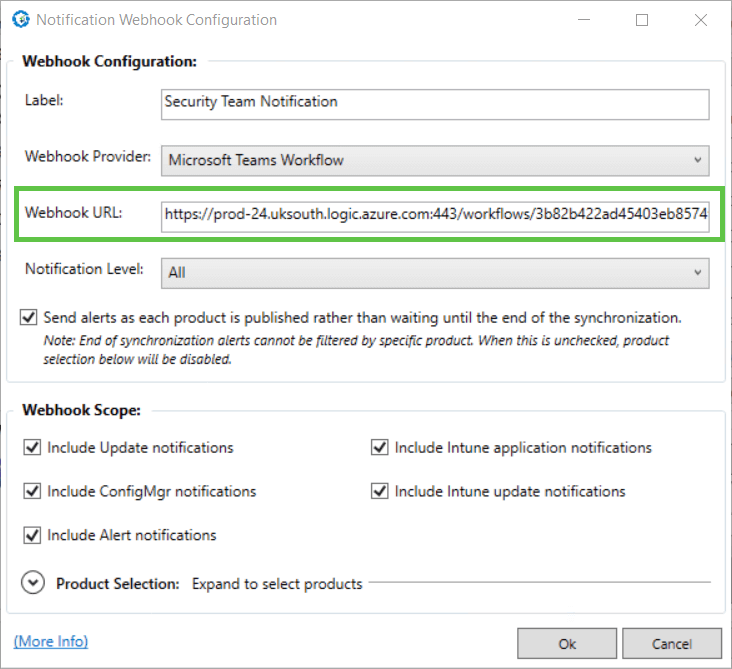Toggle Include Intune update notifications
This screenshot has height=669, width=732.
380,491
